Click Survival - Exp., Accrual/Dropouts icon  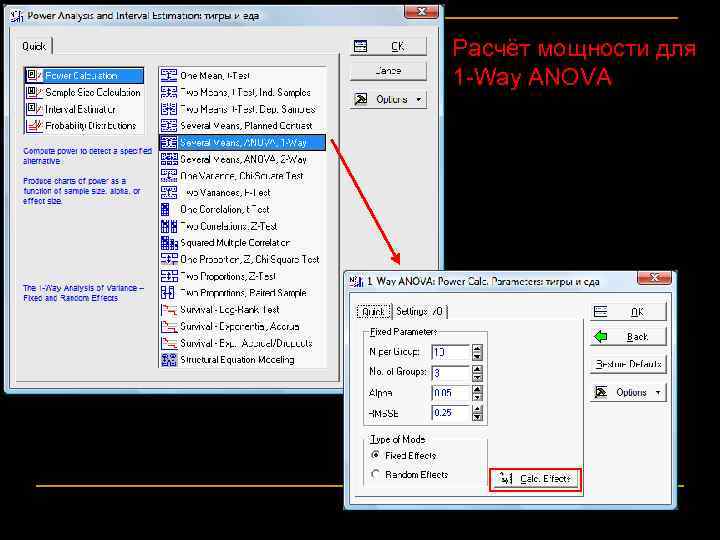(x=169, y=343)
